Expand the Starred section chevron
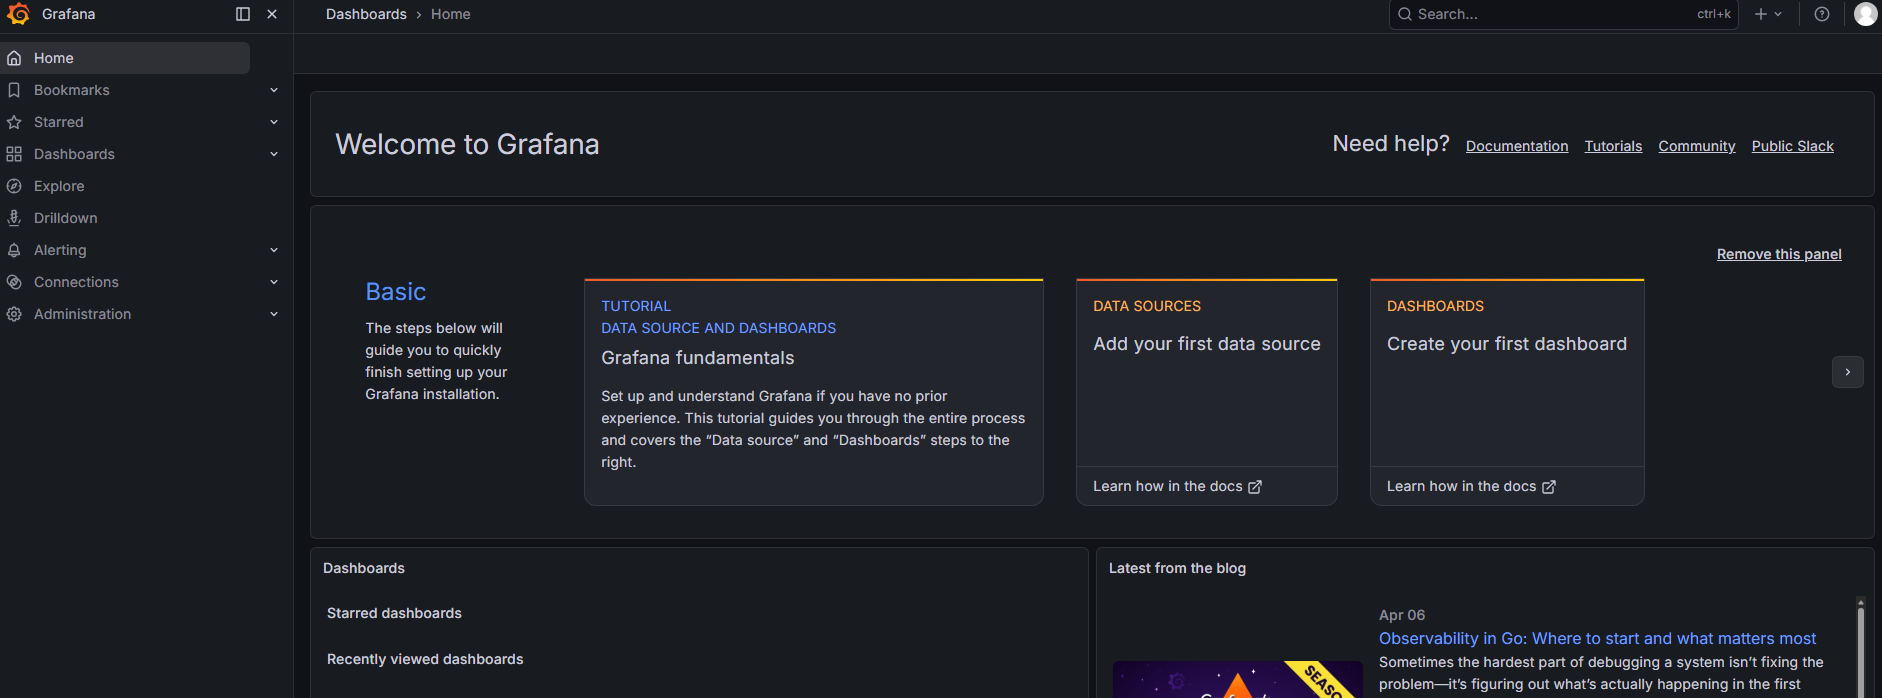Image resolution: width=1882 pixels, height=698 pixels. point(274,122)
